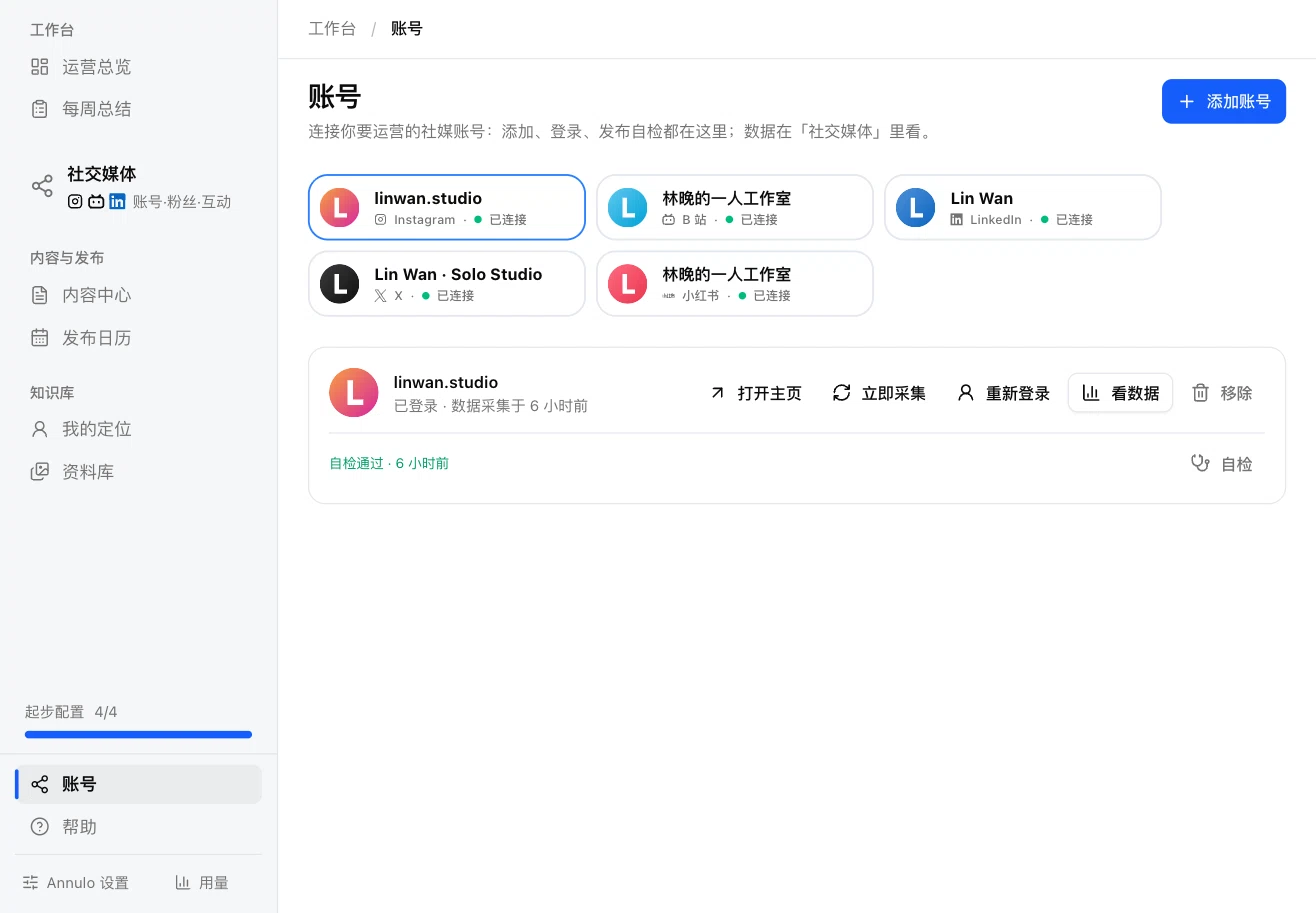
Task: Open 发布日历 in the sidebar
Action: click(138, 338)
